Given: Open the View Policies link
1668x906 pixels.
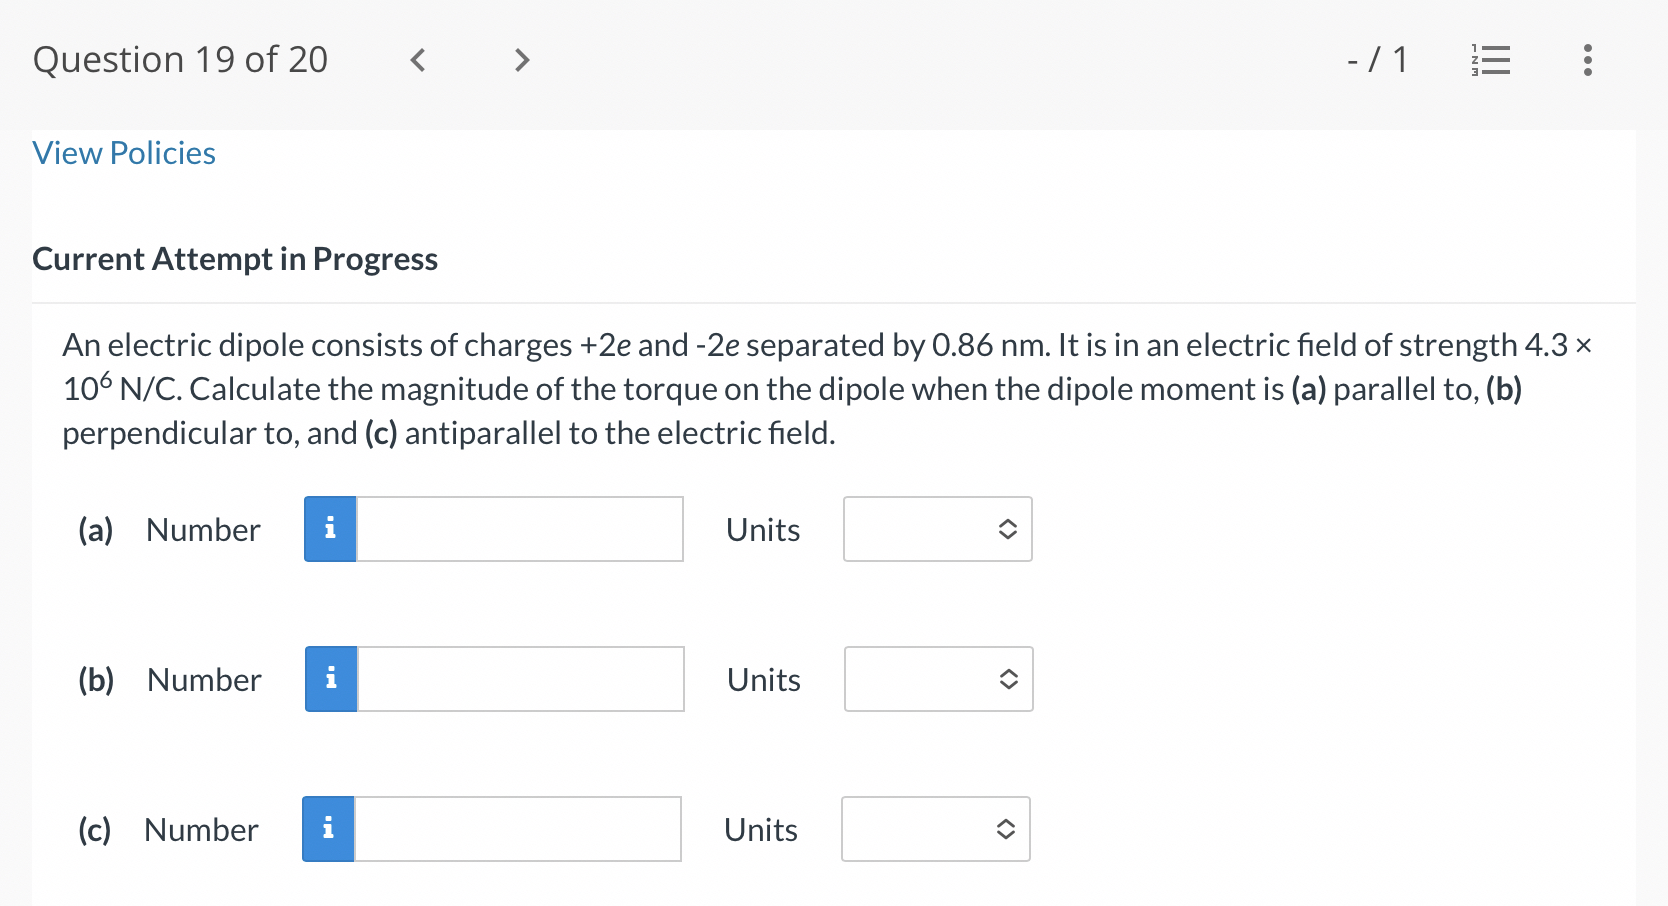Looking at the screenshot, I should [x=124, y=153].
